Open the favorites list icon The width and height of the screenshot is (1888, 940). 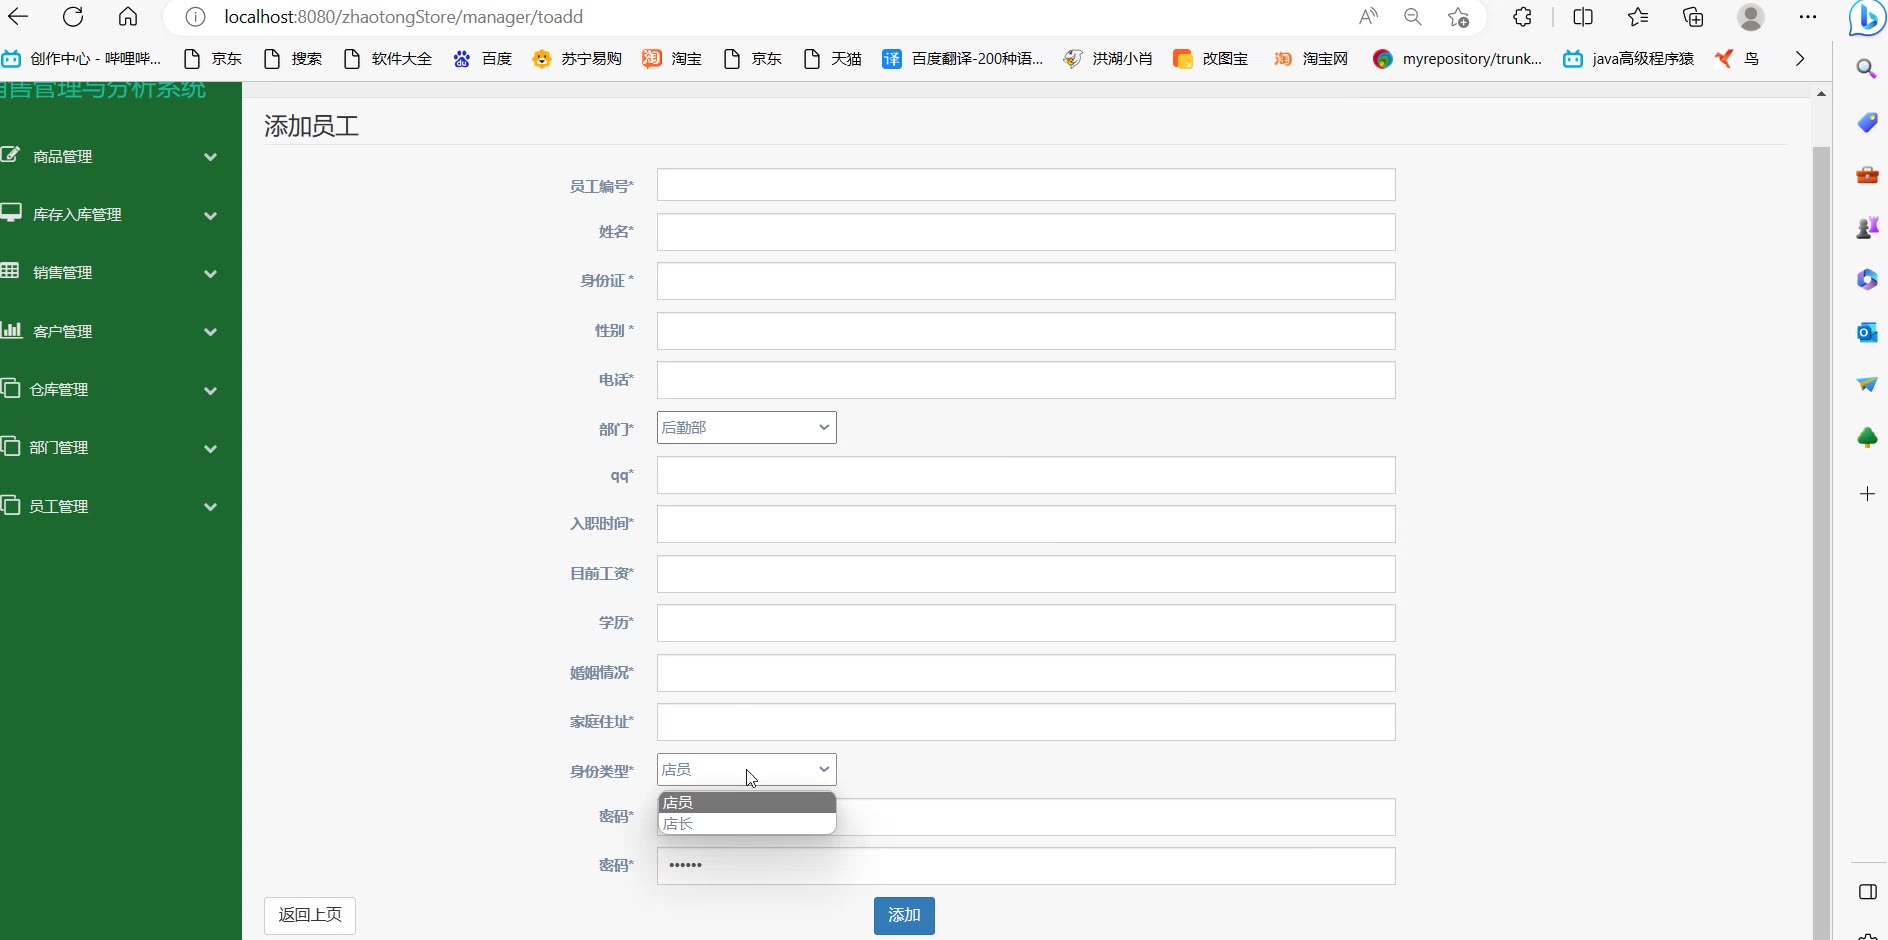click(1638, 17)
